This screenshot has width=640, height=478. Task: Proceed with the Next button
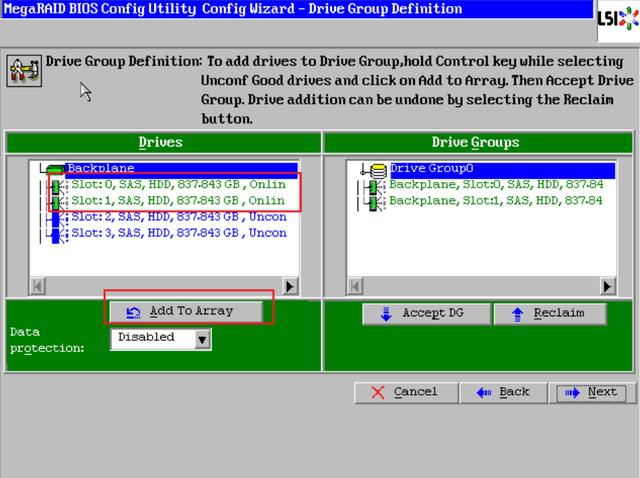[592, 392]
